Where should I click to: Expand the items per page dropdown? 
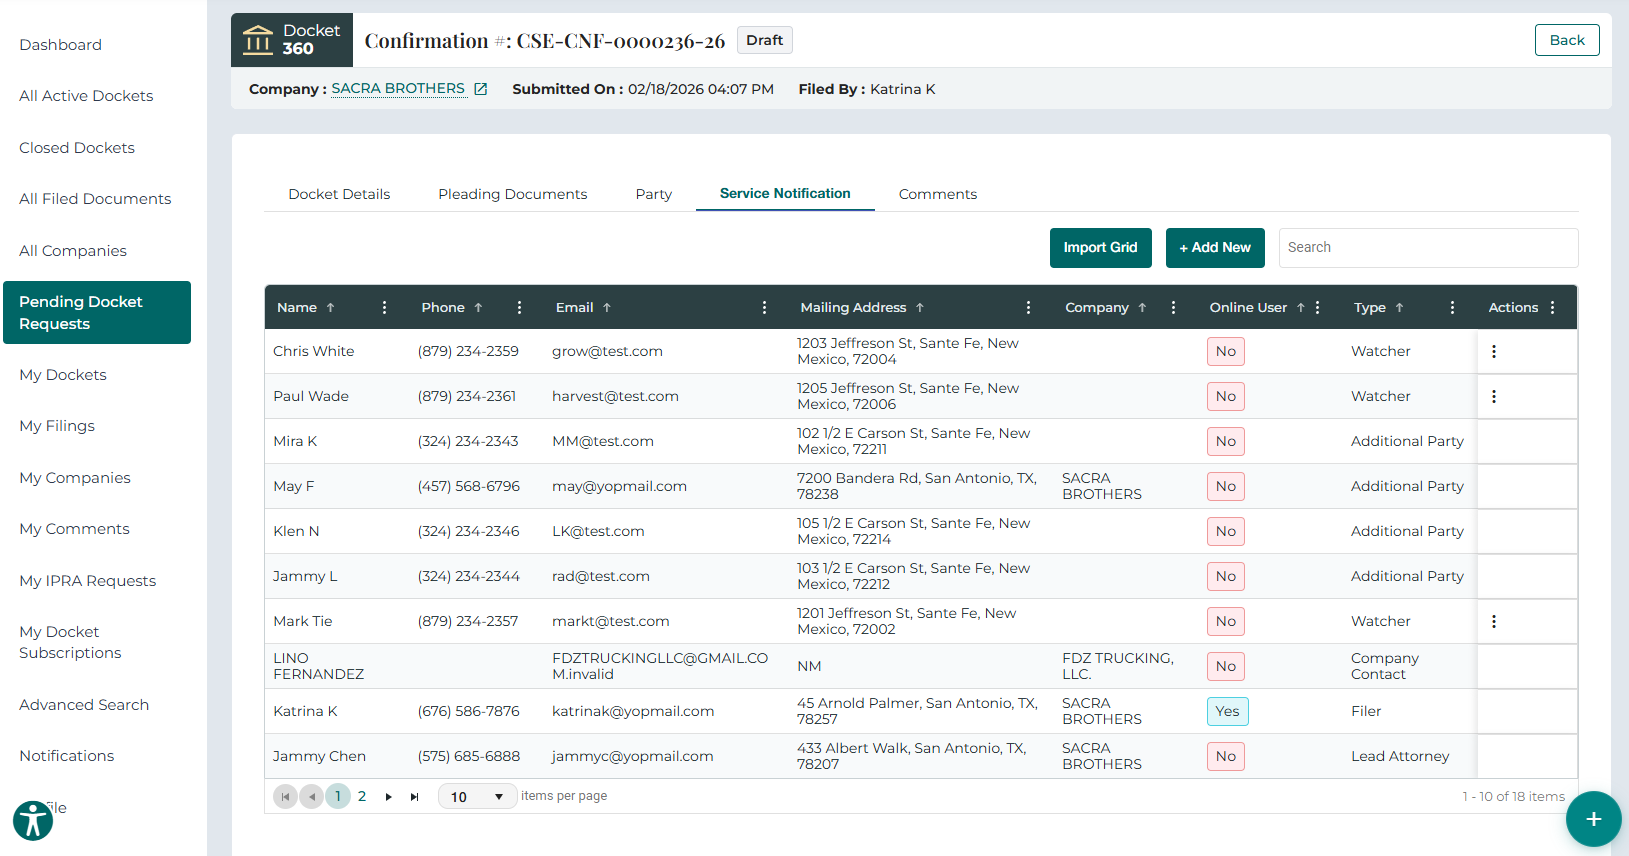[x=498, y=797]
